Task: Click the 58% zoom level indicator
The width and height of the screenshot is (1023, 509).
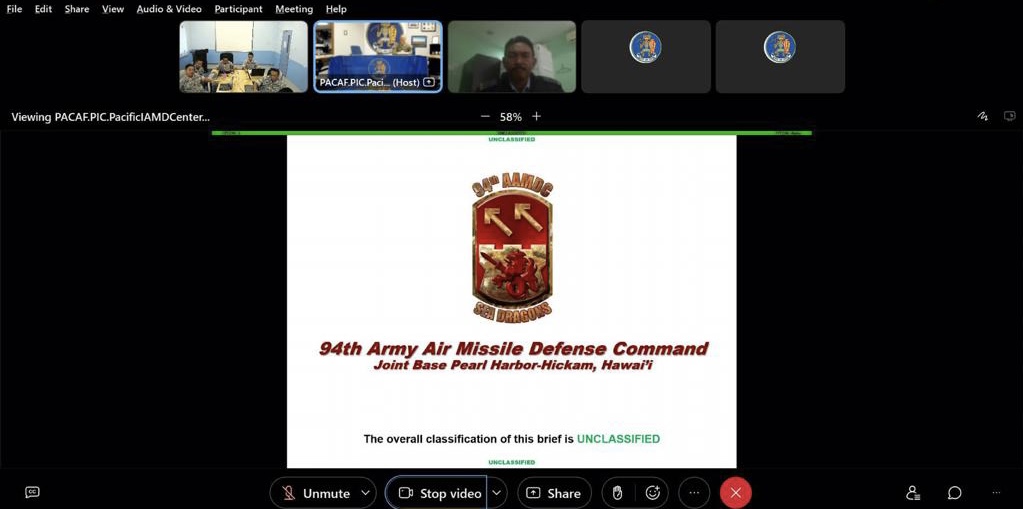Action: pyautogui.click(x=511, y=117)
